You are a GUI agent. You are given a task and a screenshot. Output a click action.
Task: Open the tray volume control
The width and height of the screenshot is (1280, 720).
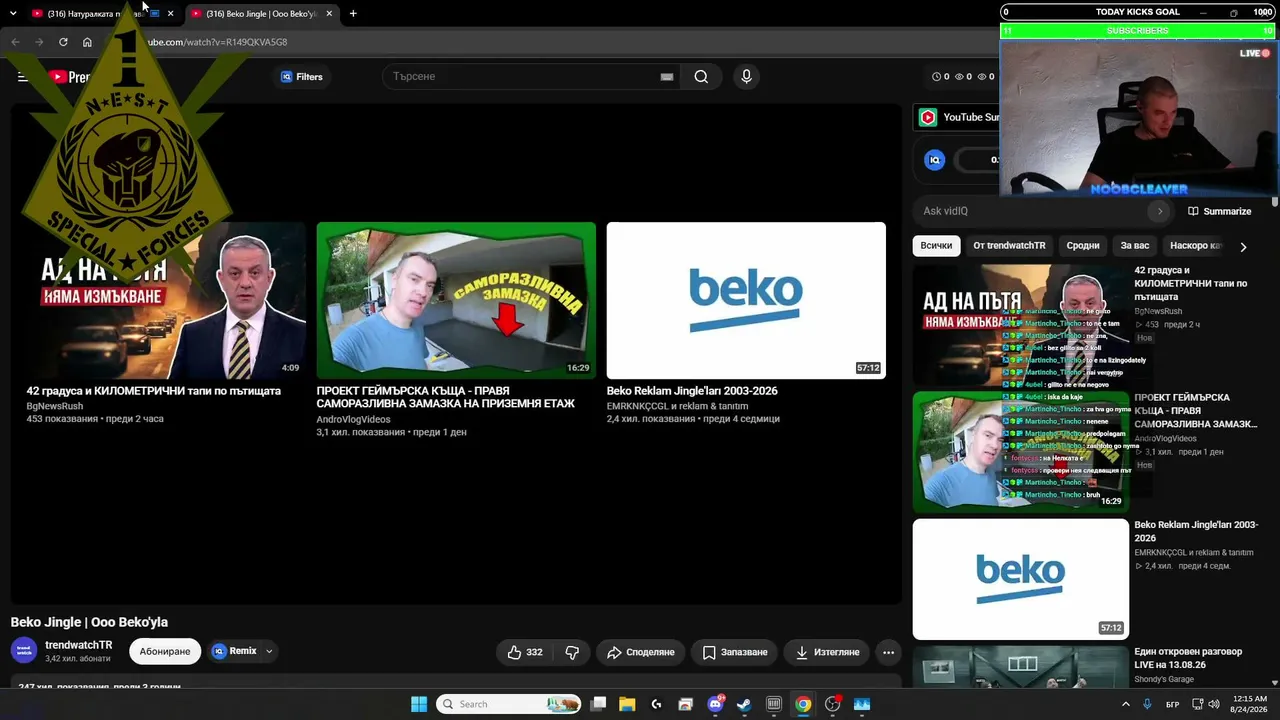[1214, 704]
